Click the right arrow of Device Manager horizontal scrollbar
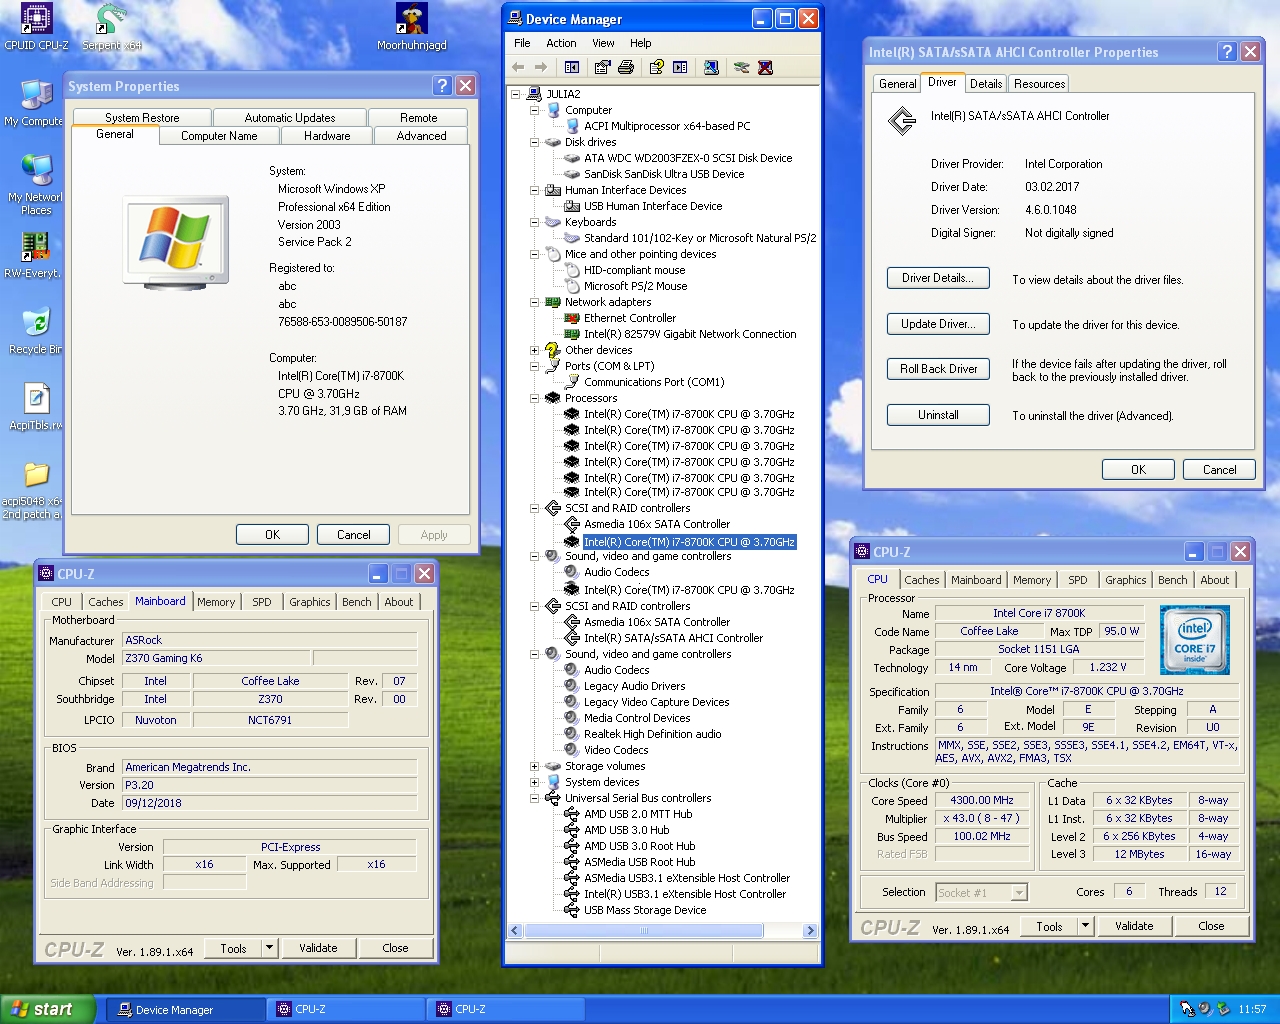The height and width of the screenshot is (1024, 1280). (810, 931)
